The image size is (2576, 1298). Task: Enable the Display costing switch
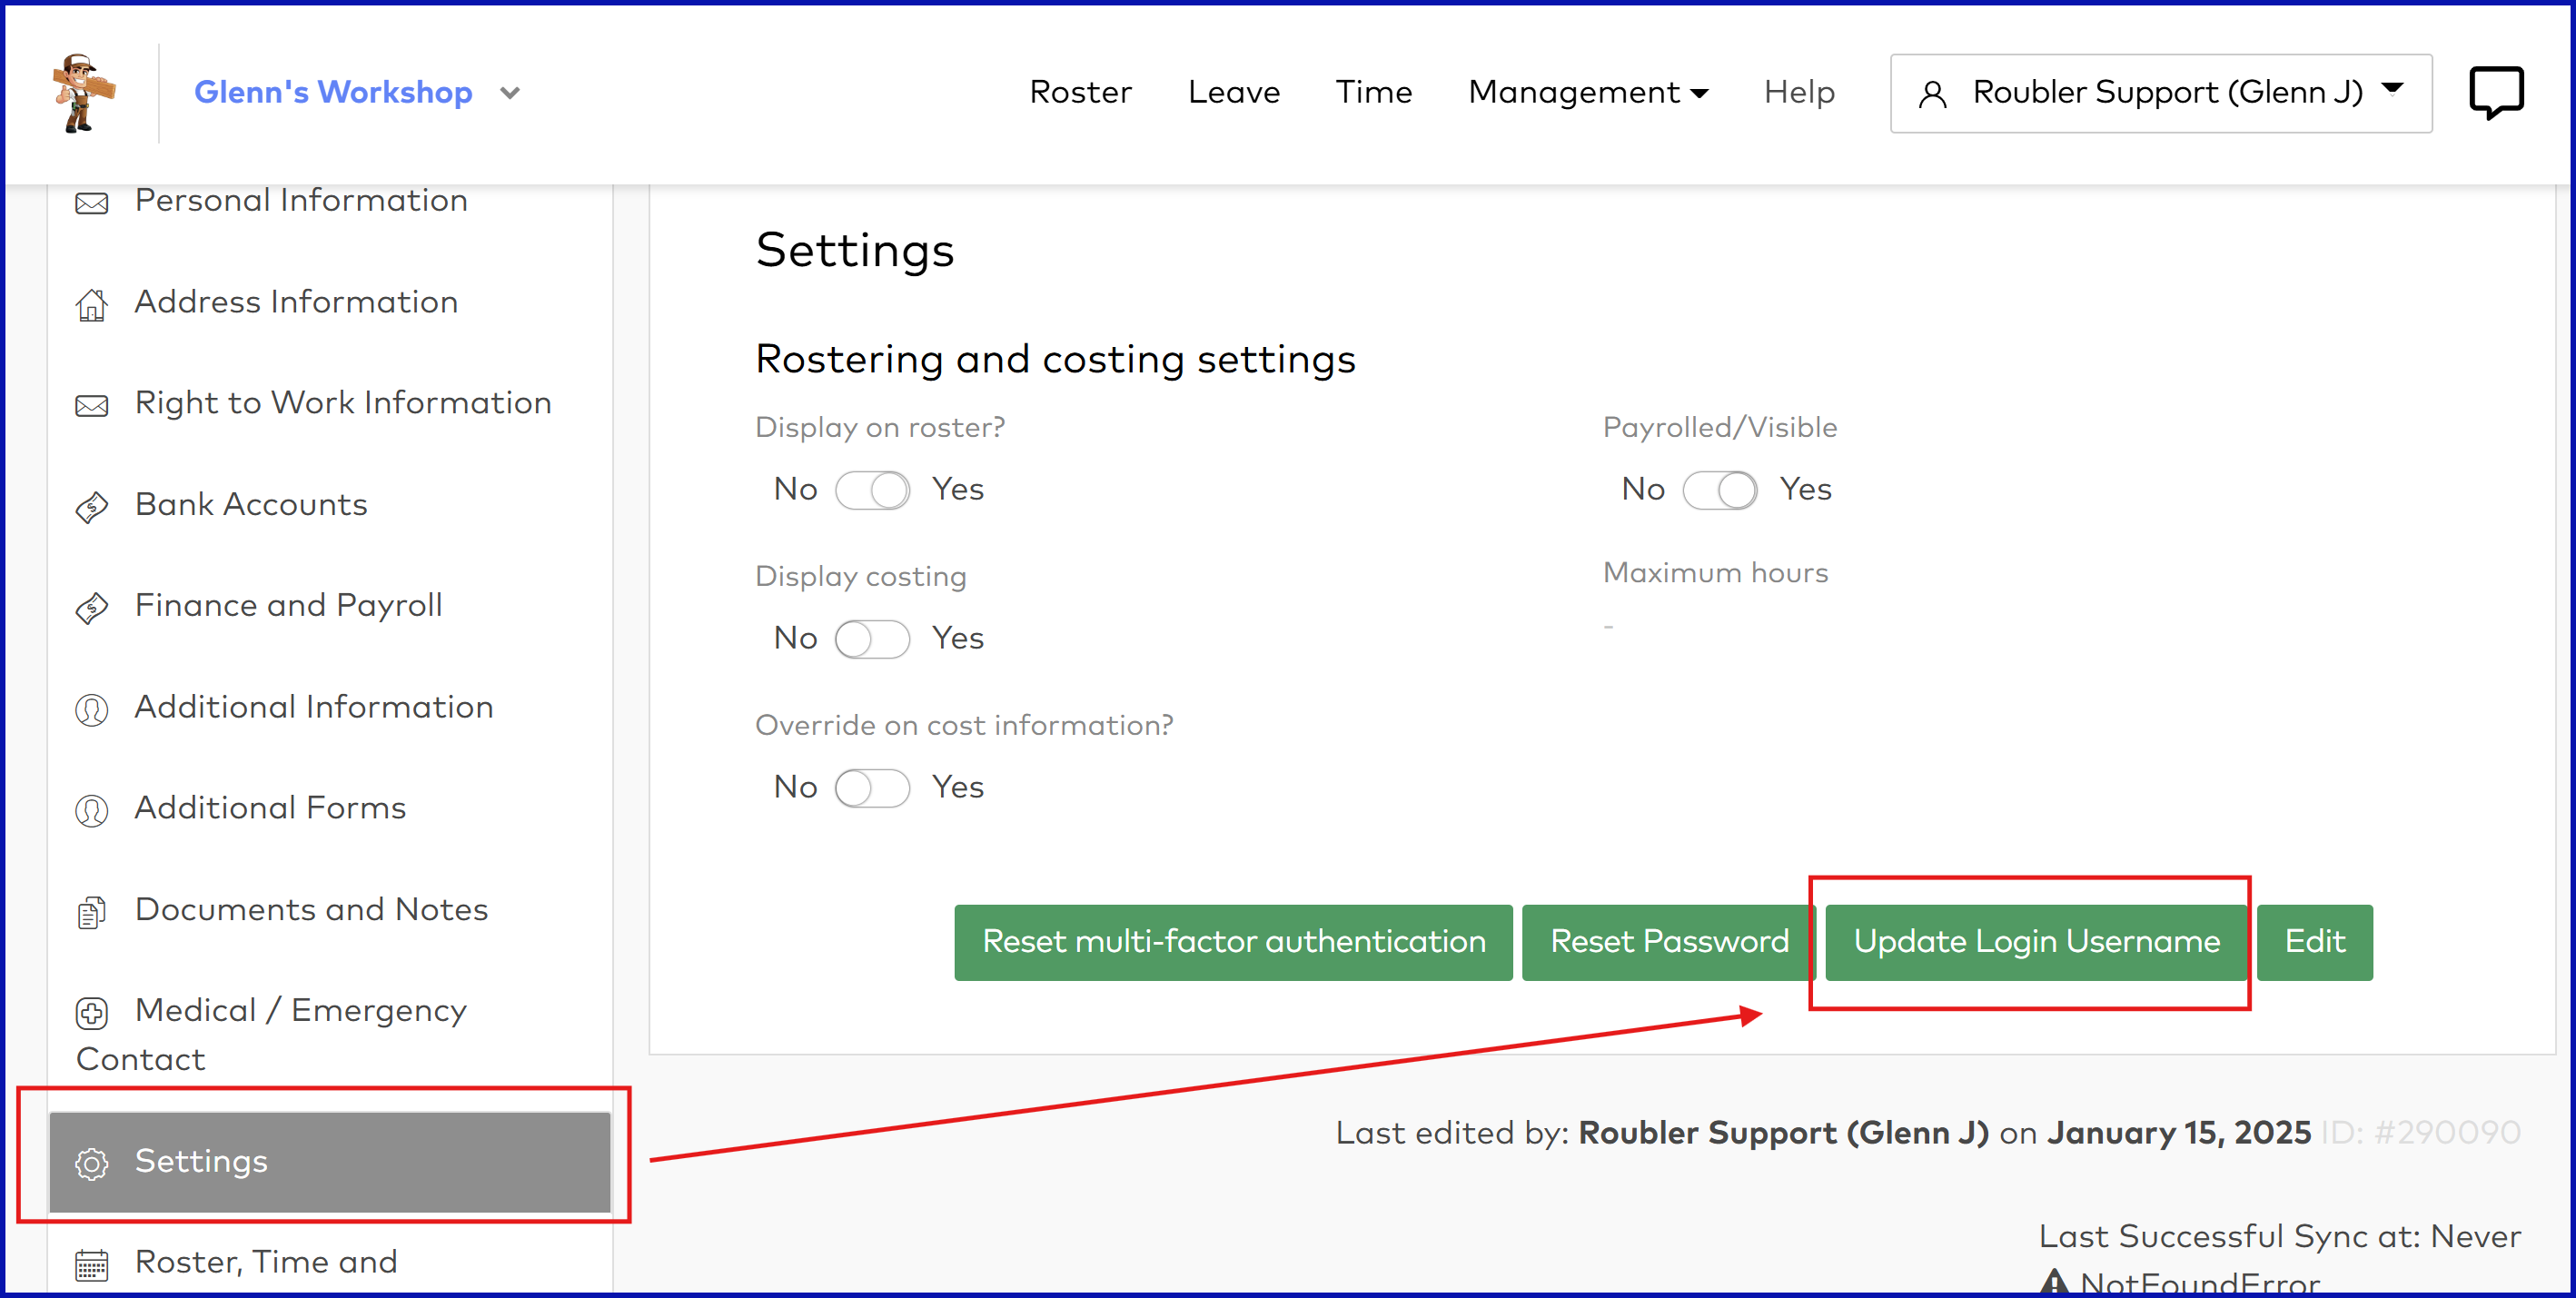pos(872,639)
